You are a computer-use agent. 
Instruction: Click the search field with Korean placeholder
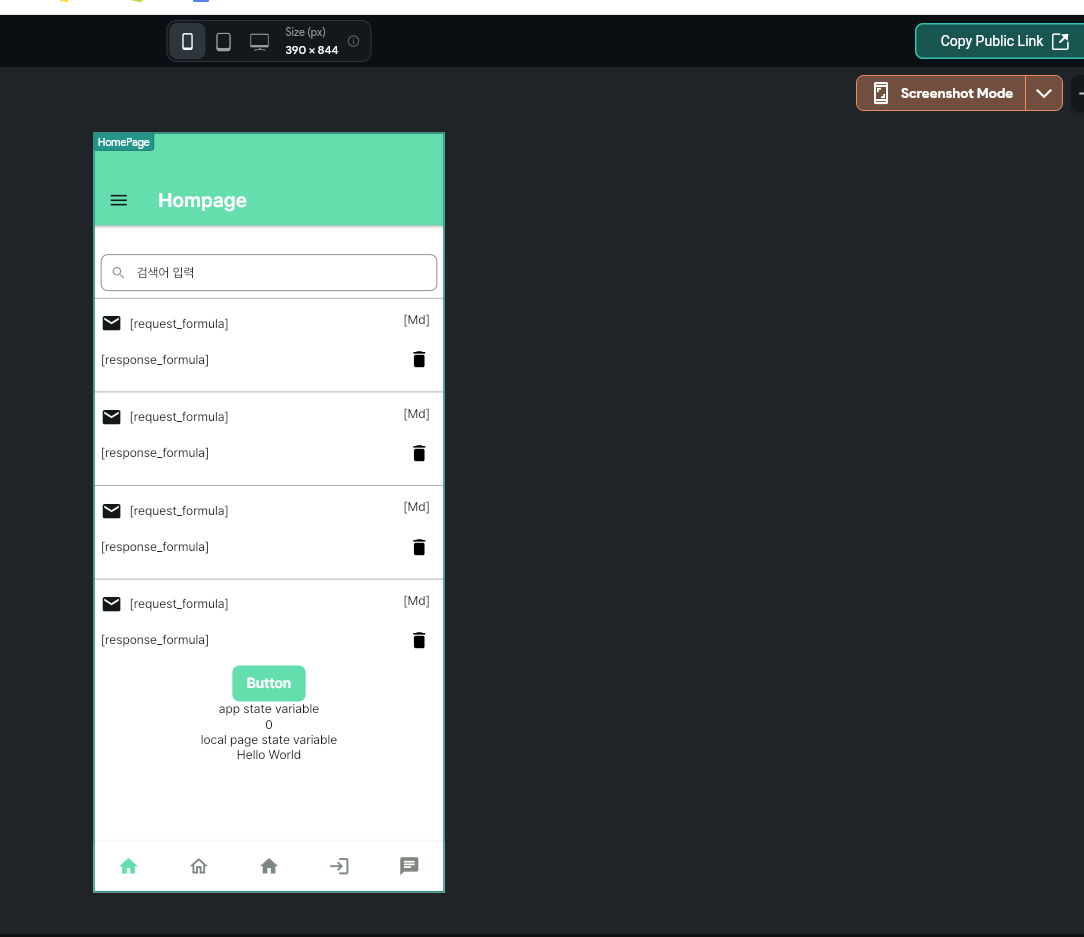(x=269, y=272)
